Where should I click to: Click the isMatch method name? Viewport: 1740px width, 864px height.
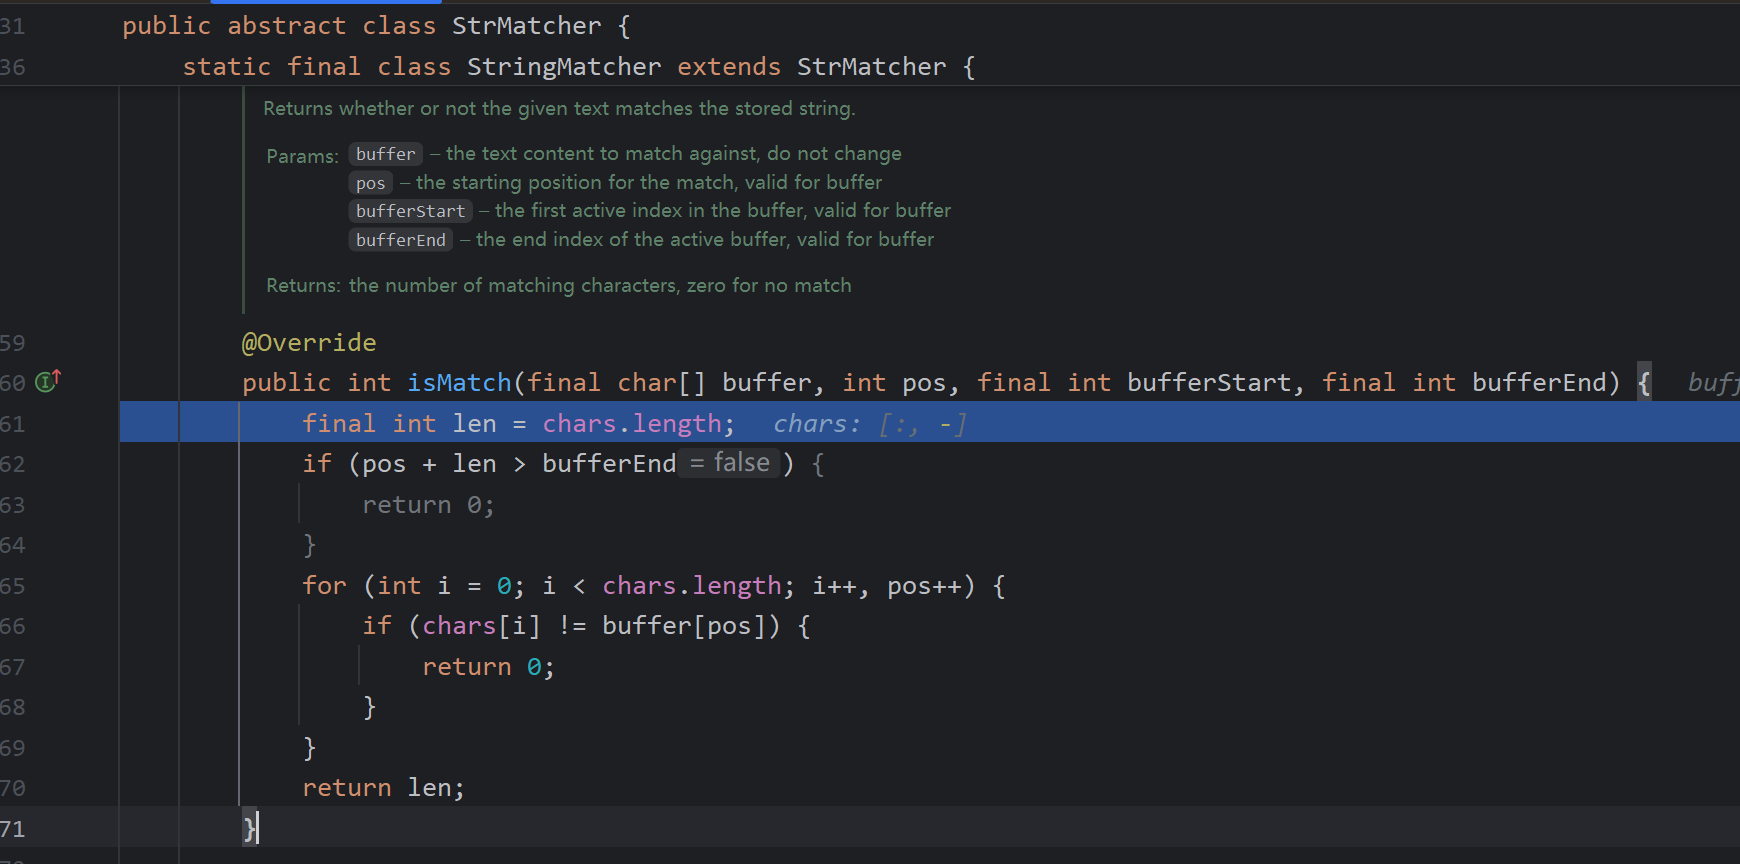click(459, 383)
